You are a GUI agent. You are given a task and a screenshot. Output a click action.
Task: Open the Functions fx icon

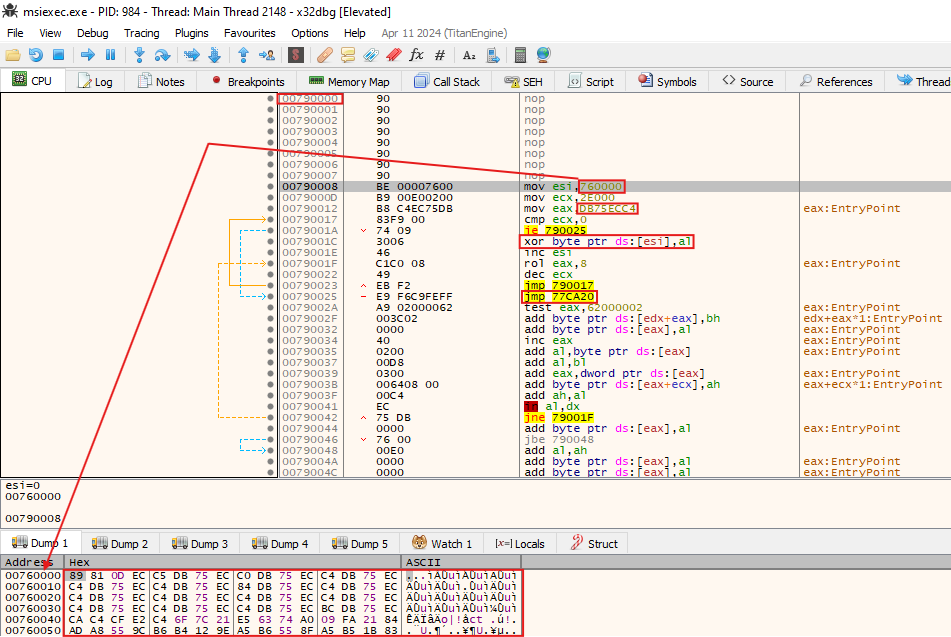coord(417,55)
